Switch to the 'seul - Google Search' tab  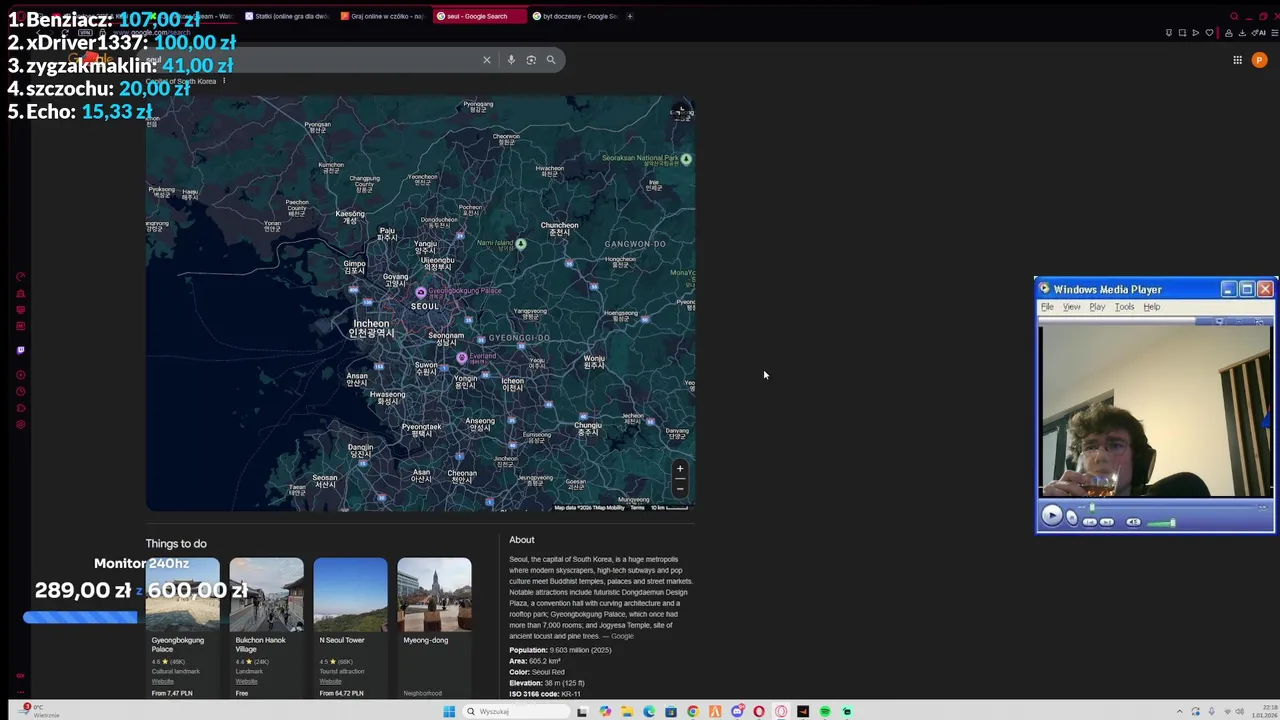click(478, 16)
